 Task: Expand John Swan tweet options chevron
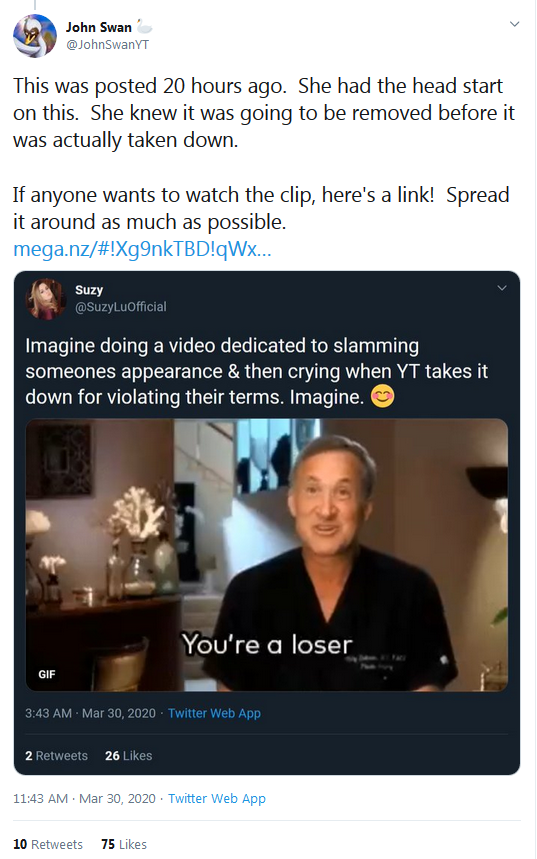(x=514, y=24)
